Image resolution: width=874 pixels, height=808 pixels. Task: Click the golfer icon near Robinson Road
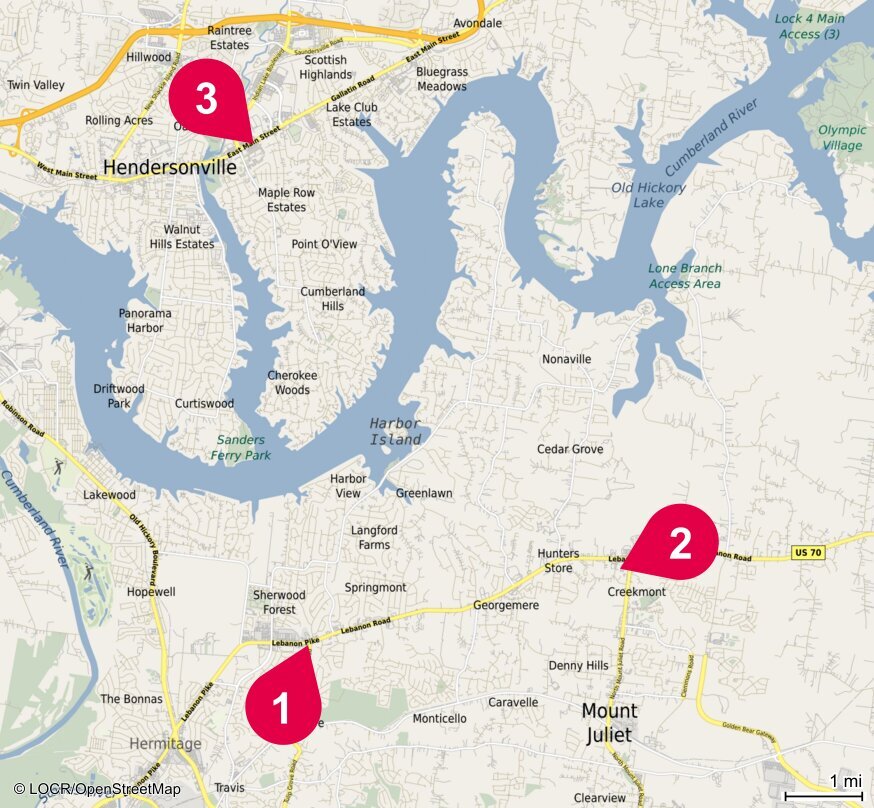58,466
